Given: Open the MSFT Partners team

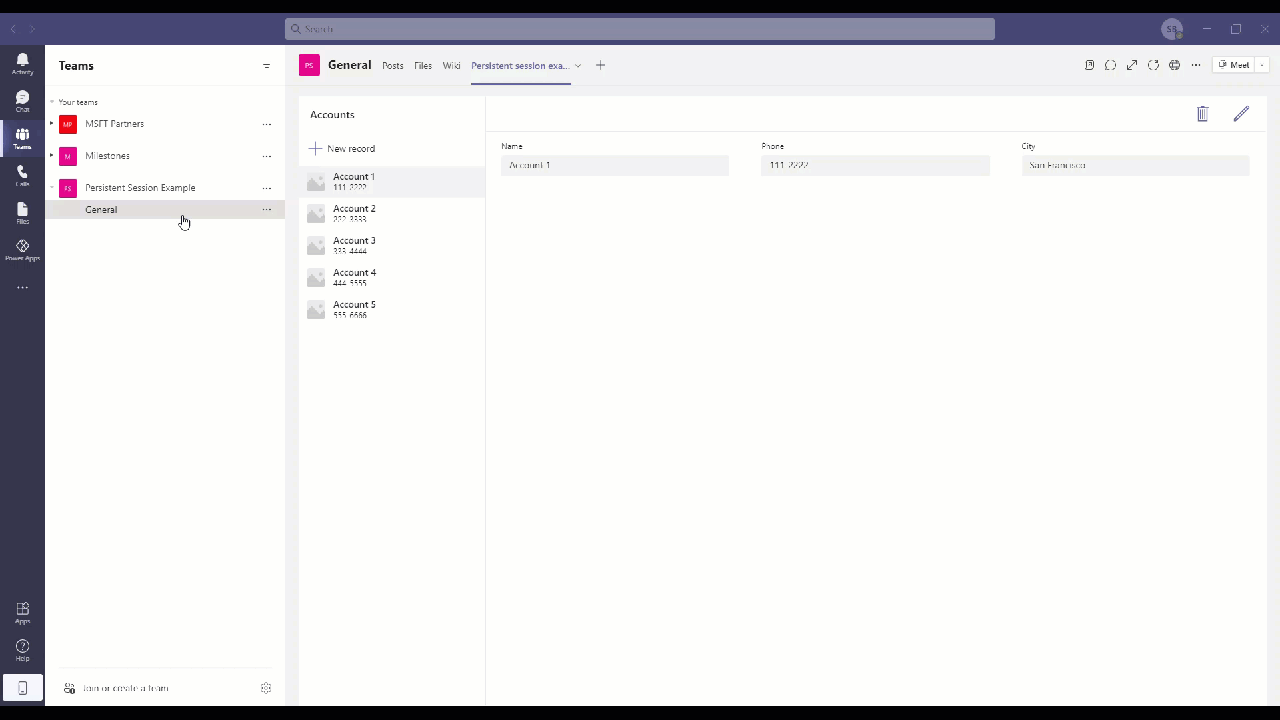Looking at the screenshot, I should tap(114, 124).
